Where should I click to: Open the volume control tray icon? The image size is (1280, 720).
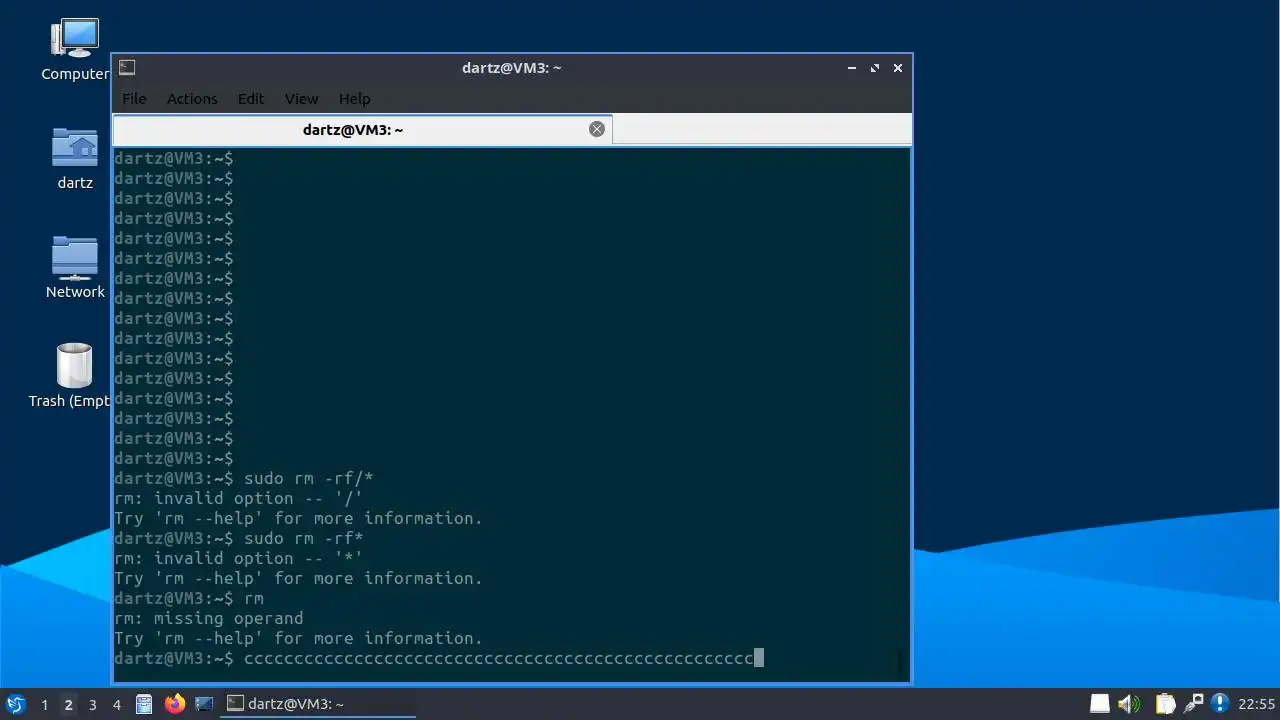[1129, 704]
